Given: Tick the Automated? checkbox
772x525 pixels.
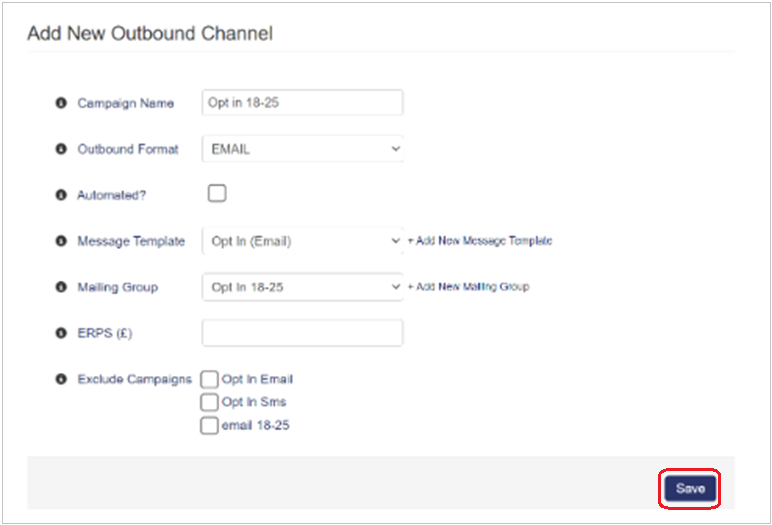Looking at the screenshot, I should (x=217, y=193).
